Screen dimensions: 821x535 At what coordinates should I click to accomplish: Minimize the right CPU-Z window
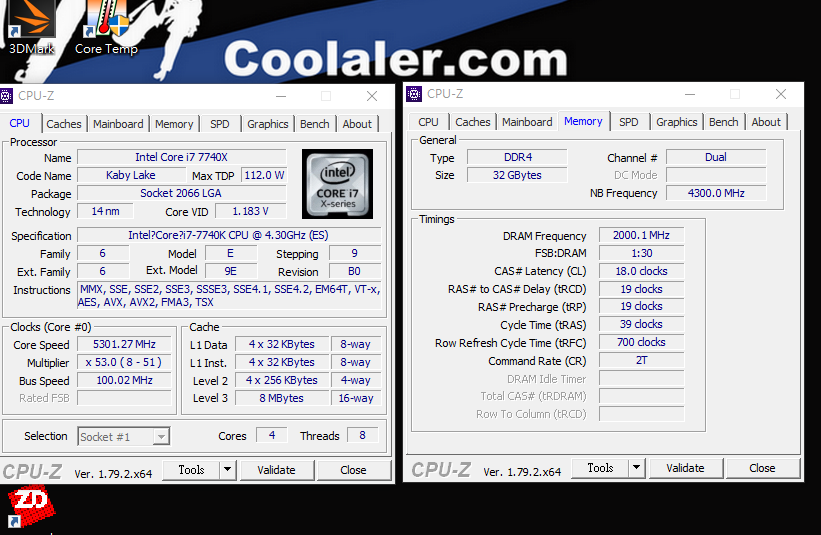[690, 94]
